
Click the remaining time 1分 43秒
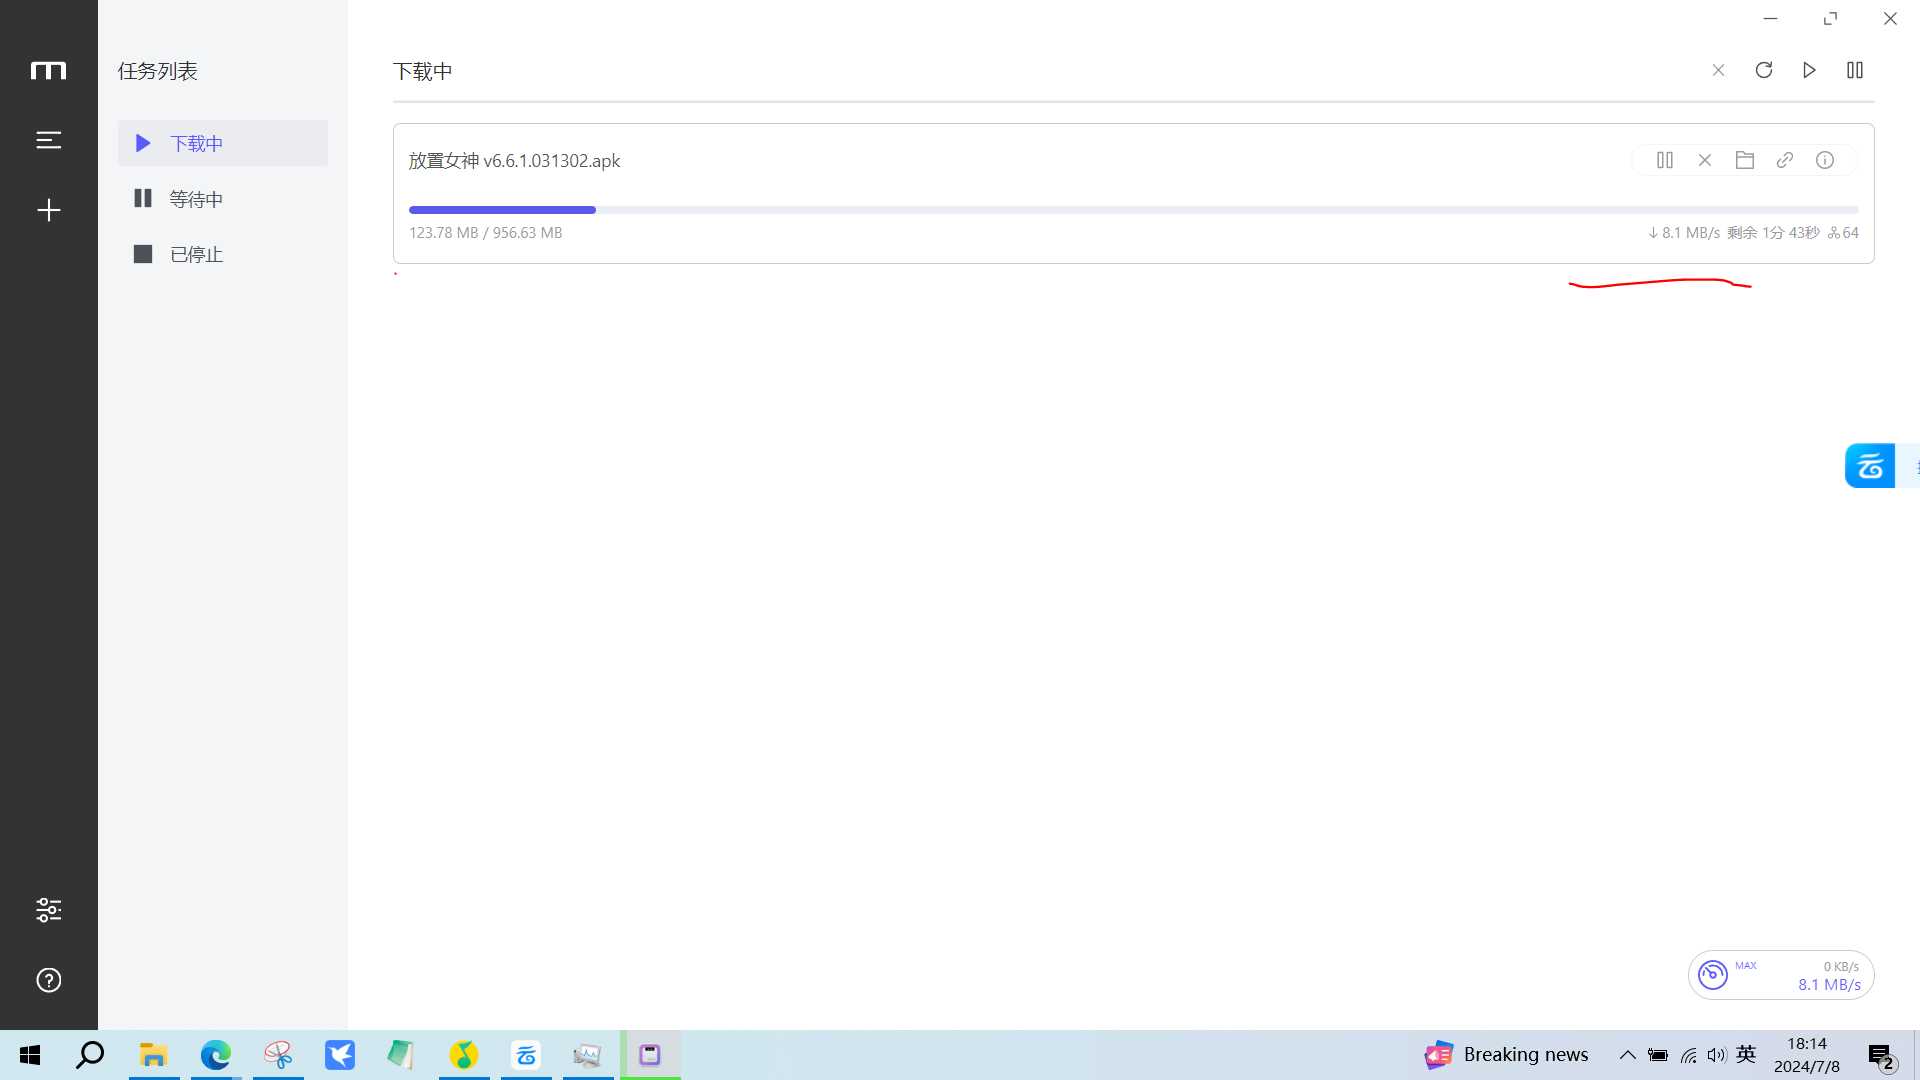pyautogui.click(x=1773, y=233)
